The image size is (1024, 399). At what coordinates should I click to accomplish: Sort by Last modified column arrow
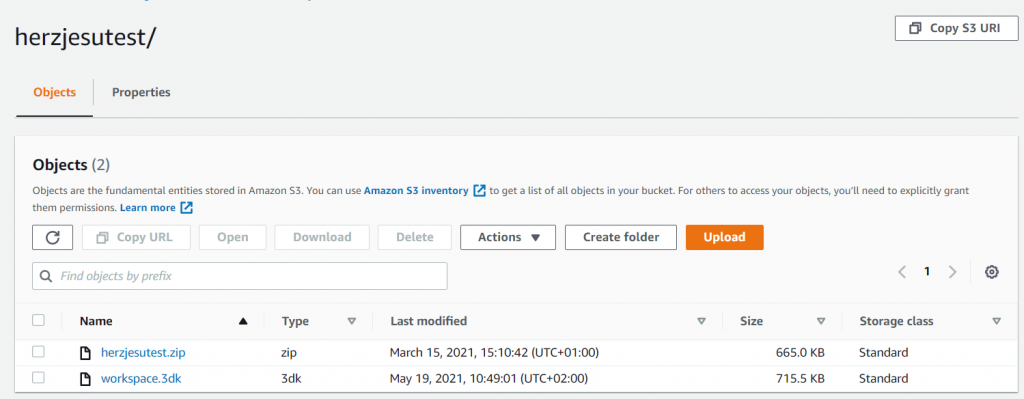point(702,321)
